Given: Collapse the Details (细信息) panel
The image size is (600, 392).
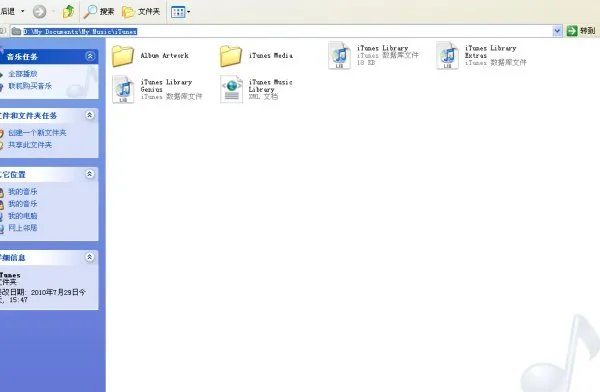Looking at the screenshot, I should click(x=90, y=257).
